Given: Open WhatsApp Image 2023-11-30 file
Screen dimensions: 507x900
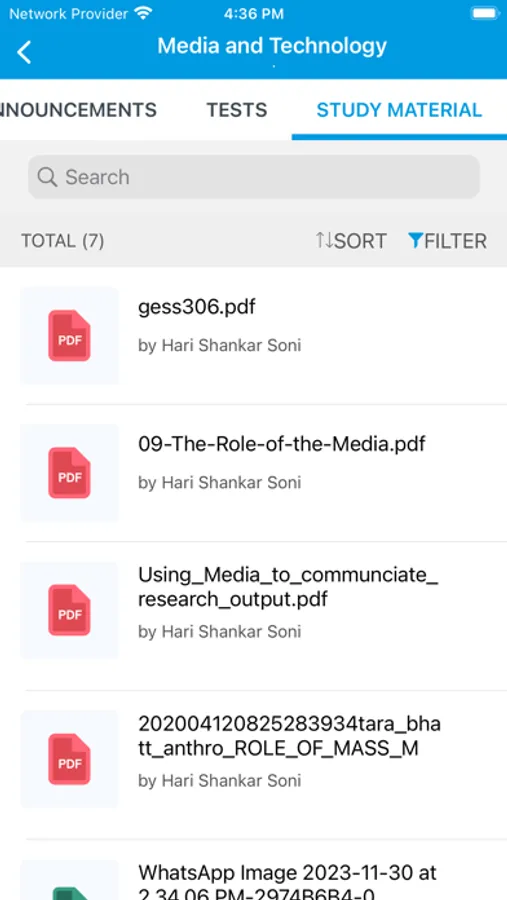Looking at the screenshot, I should [287, 883].
